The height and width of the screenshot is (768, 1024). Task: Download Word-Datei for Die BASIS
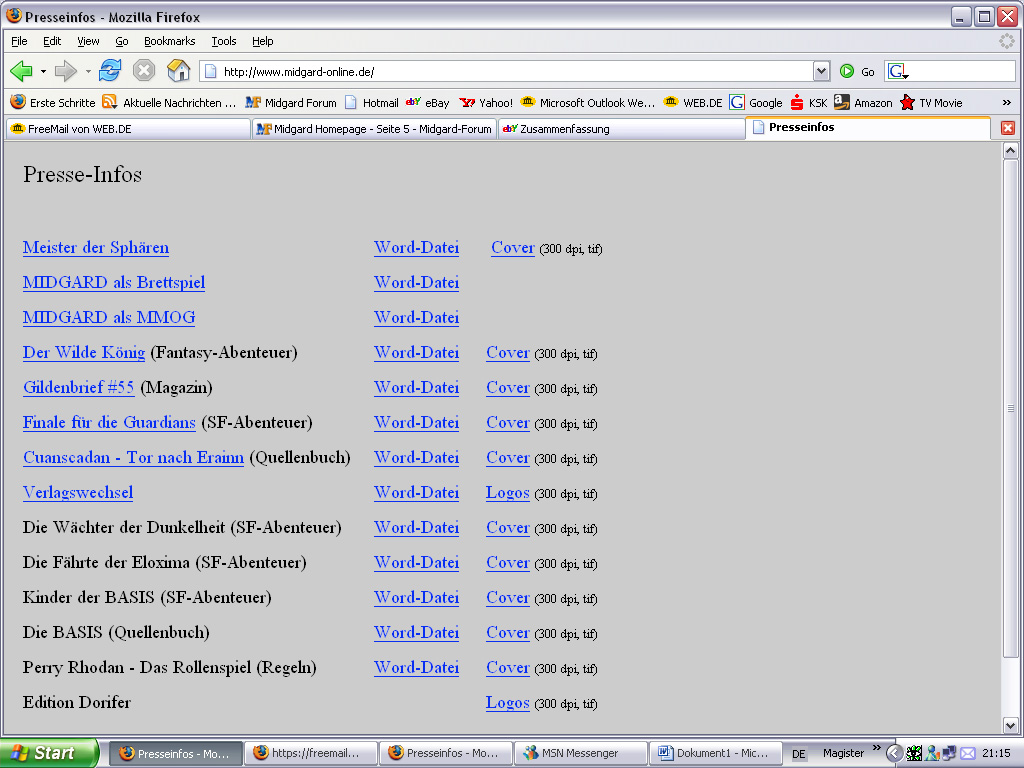(x=416, y=633)
